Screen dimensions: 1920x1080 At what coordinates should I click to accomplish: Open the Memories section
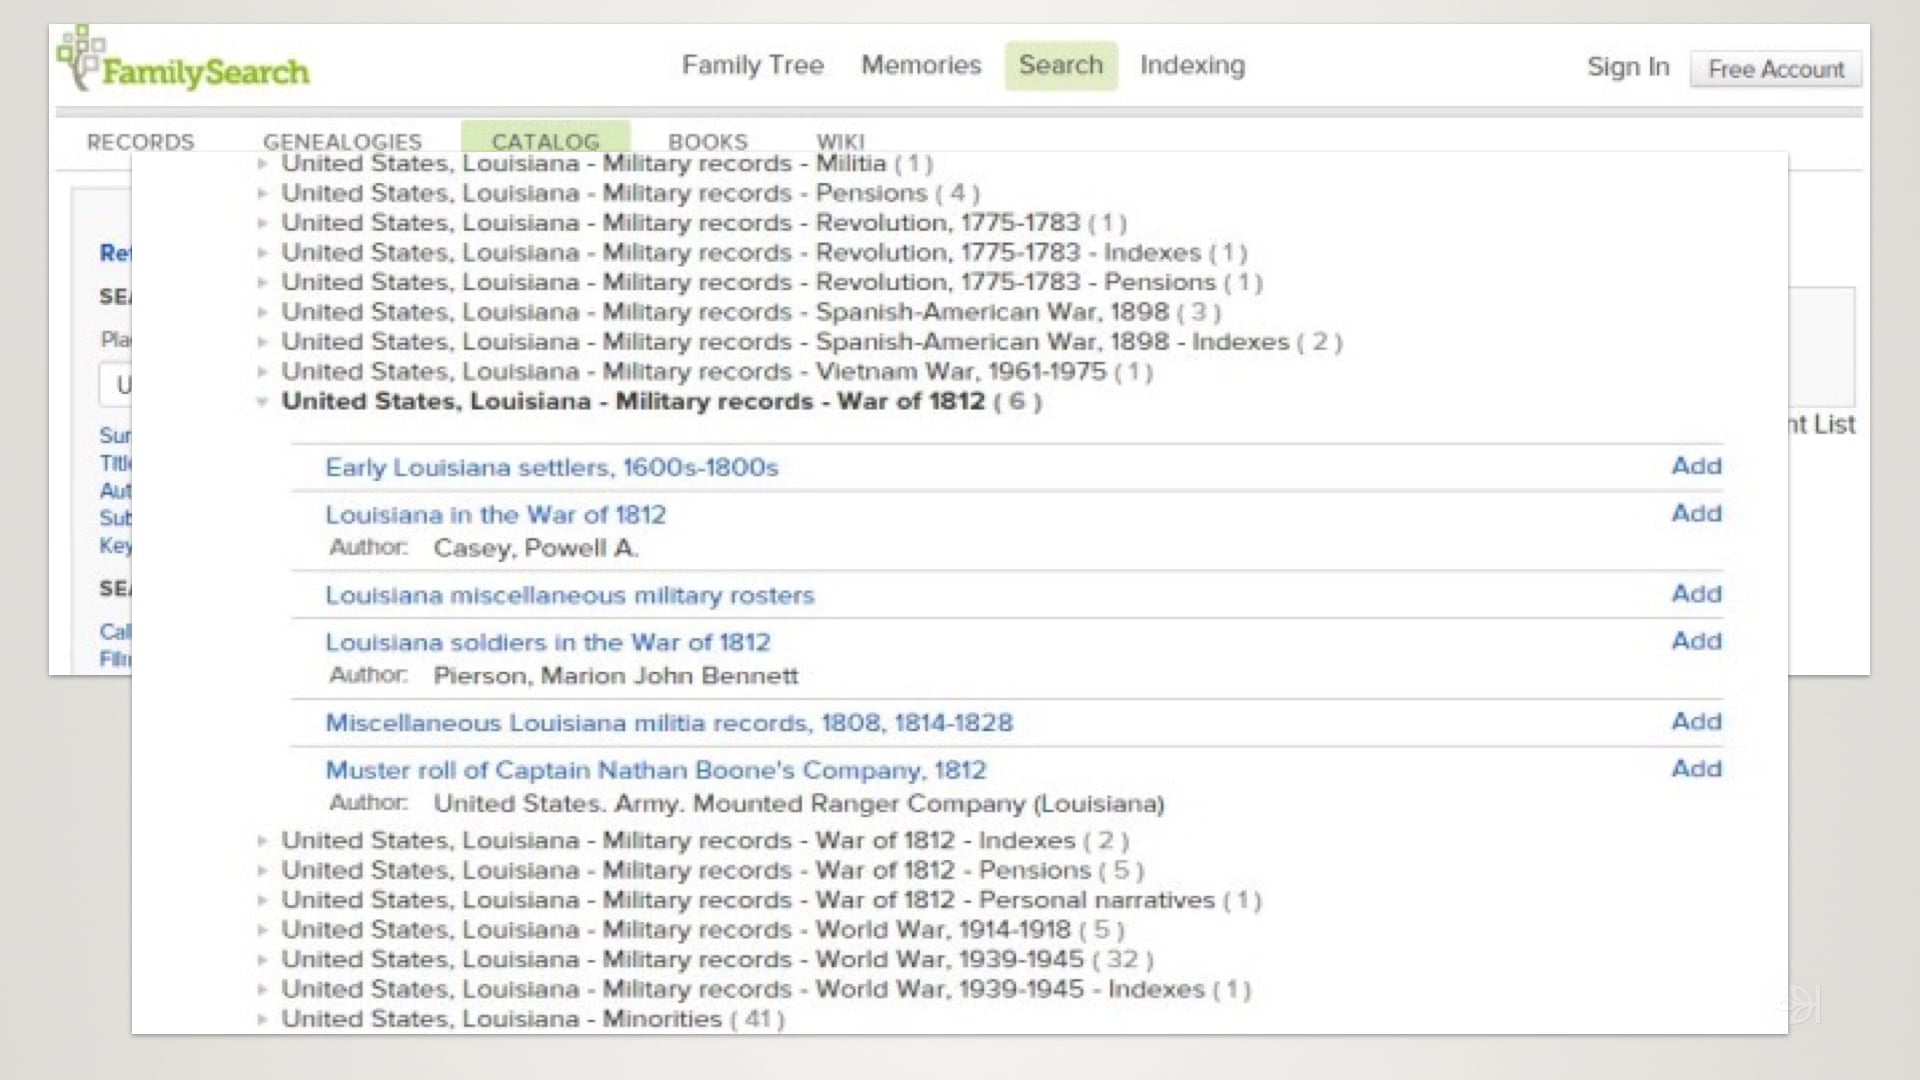(x=920, y=65)
